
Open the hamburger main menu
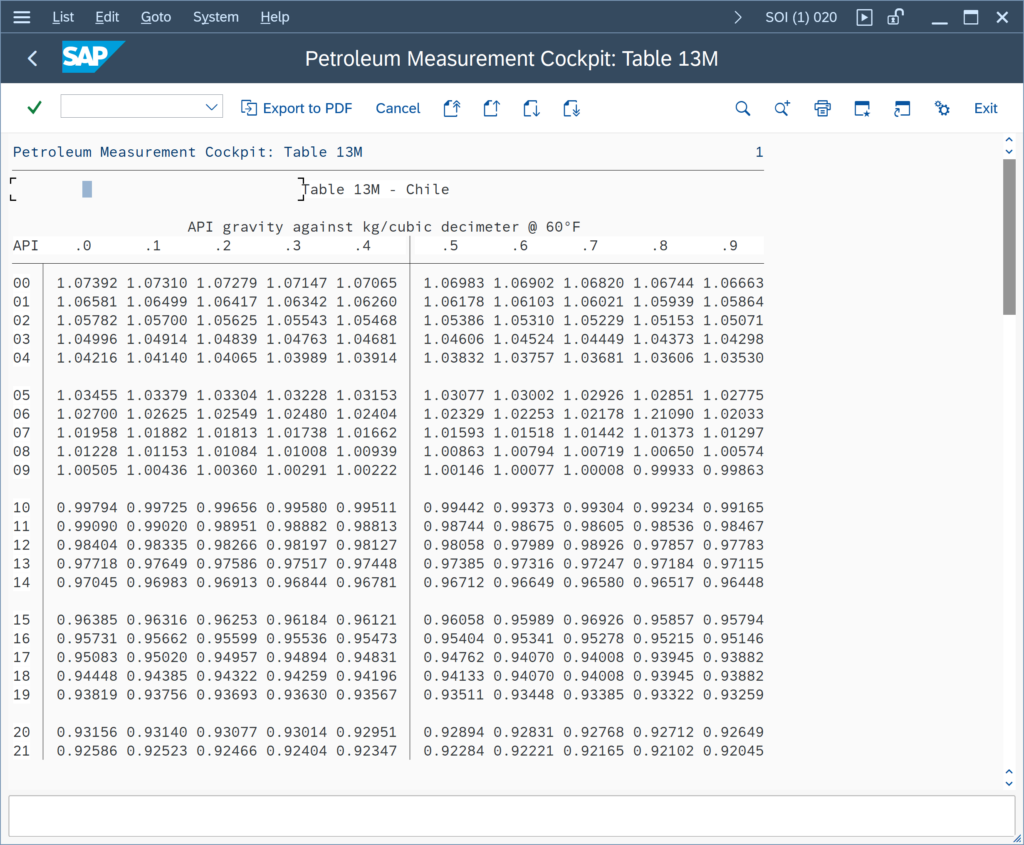point(22,17)
